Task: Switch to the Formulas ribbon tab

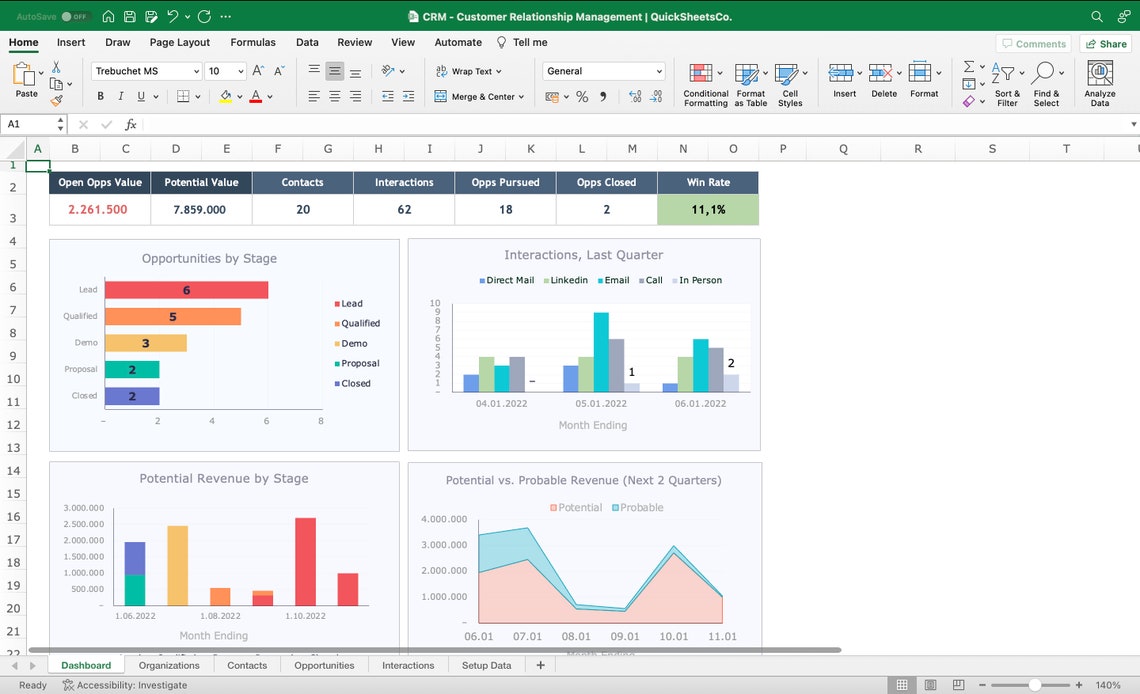Action: click(253, 42)
